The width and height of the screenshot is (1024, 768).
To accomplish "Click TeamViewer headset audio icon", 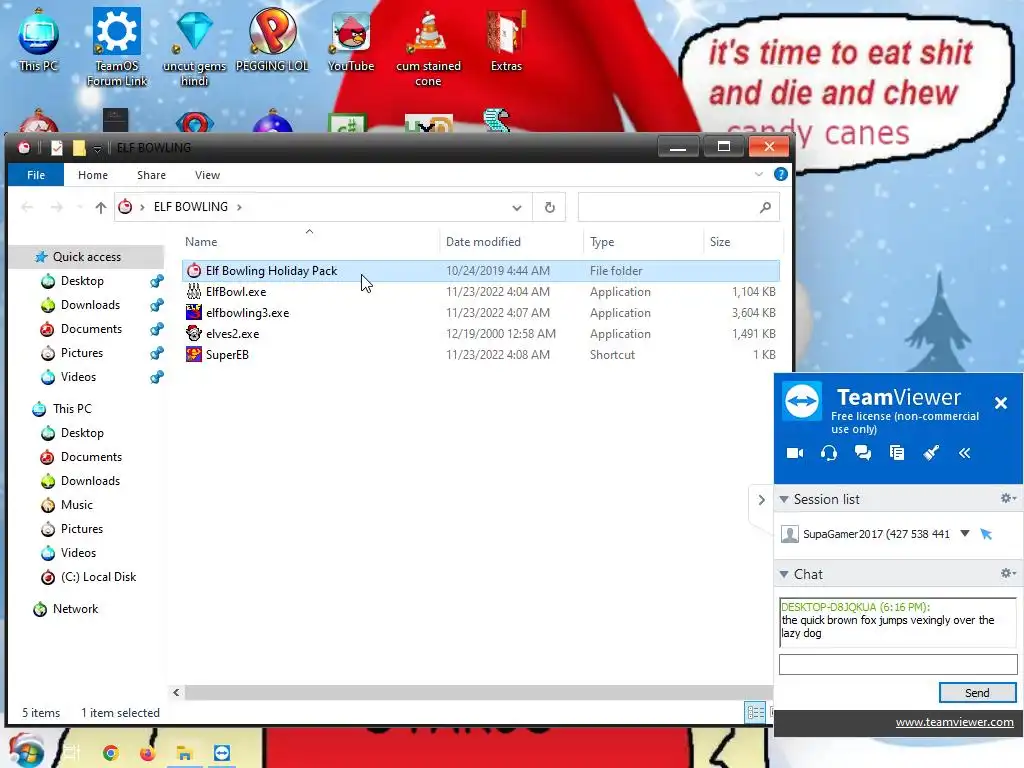I will click(829, 453).
